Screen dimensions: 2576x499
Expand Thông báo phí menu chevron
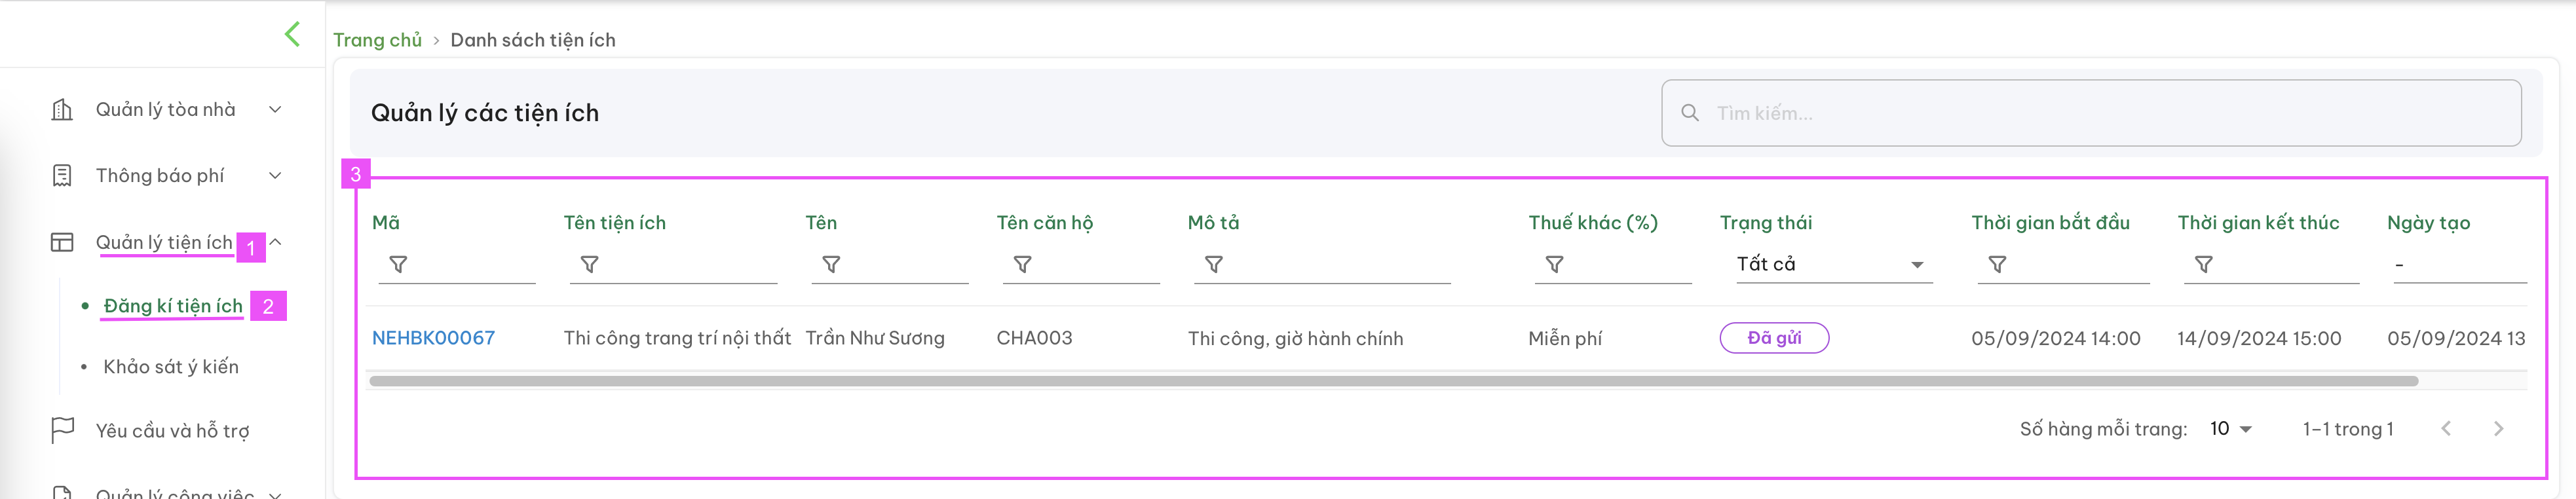[275, 176]
